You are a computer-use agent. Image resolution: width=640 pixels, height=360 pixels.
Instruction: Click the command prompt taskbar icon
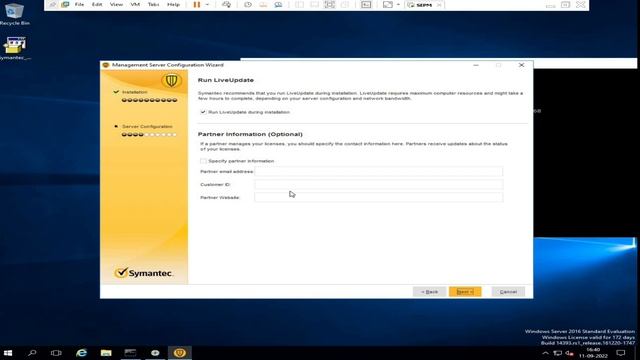tap(131, 353)
